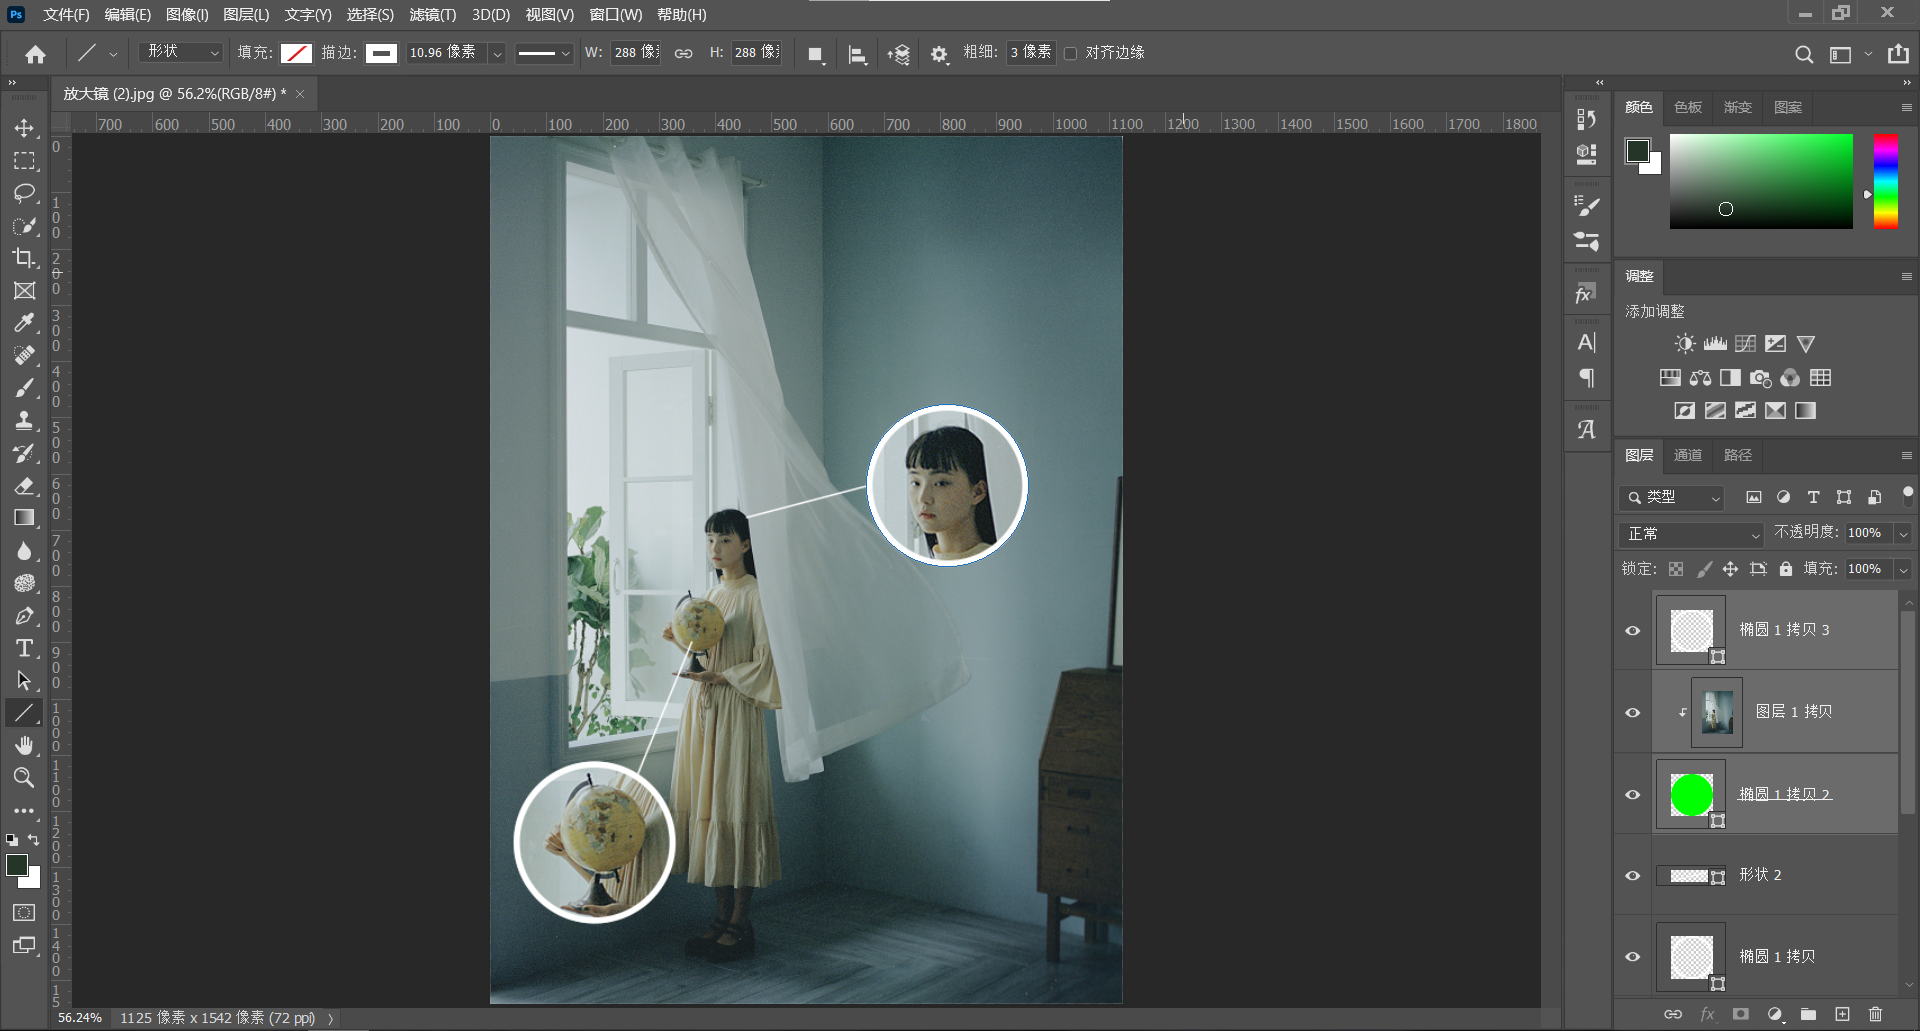Open stroke width 10.96 像素 dropdown

coord(497,54)
